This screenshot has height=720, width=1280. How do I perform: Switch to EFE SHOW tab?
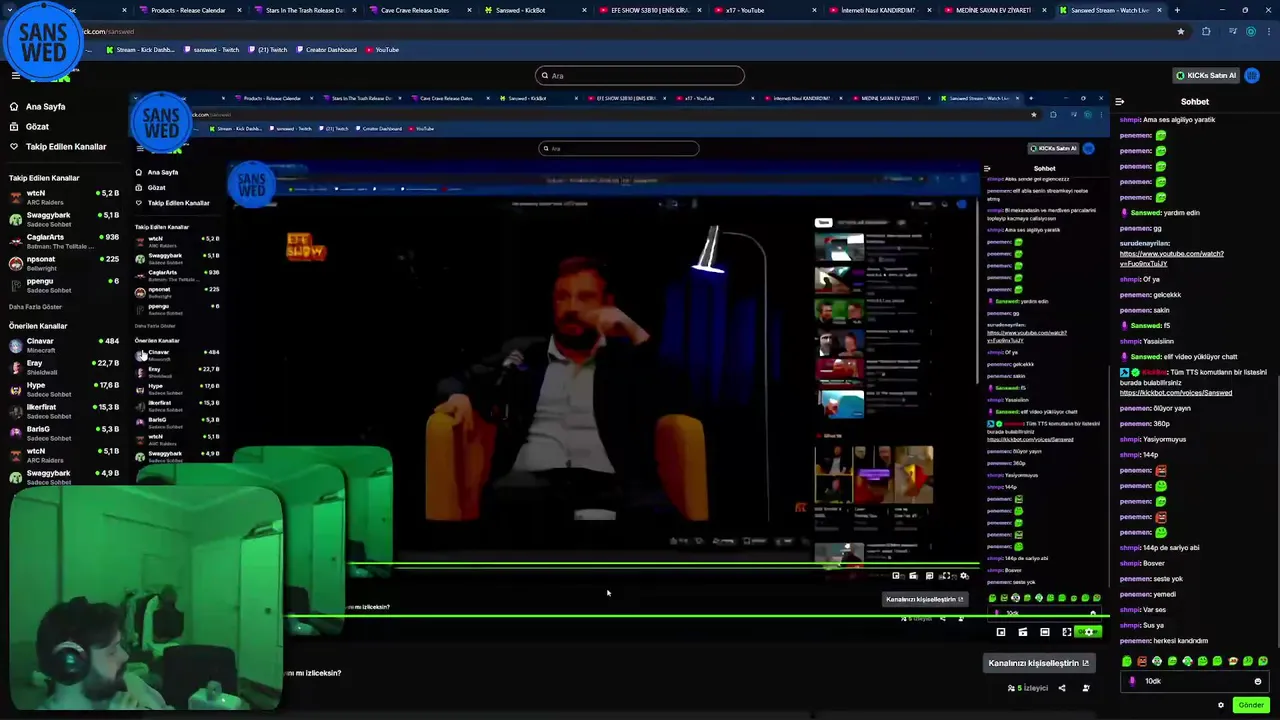click(648, 10)
